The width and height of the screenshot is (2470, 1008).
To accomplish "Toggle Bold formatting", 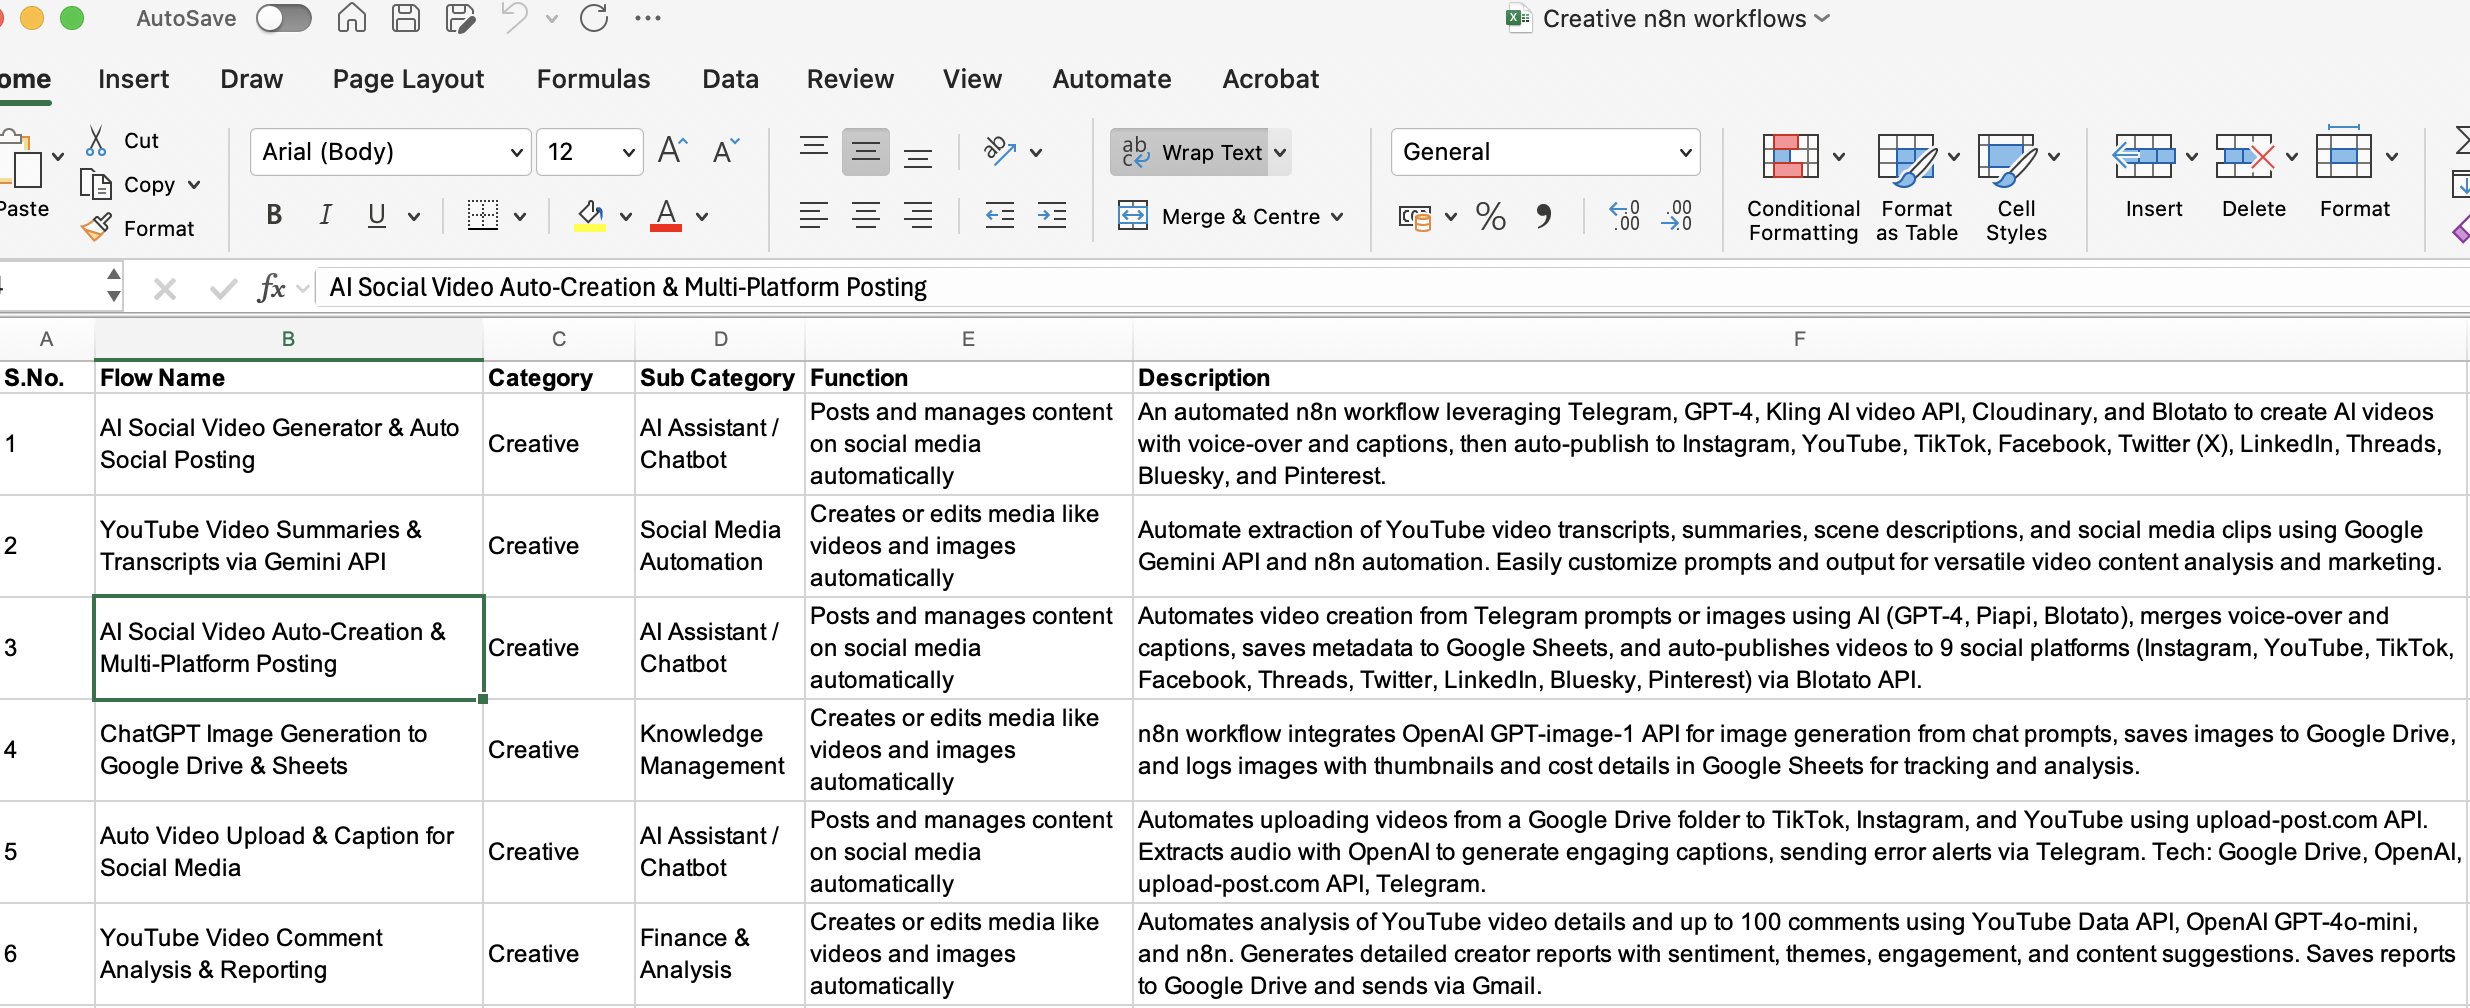I will (x=274, y=215).
